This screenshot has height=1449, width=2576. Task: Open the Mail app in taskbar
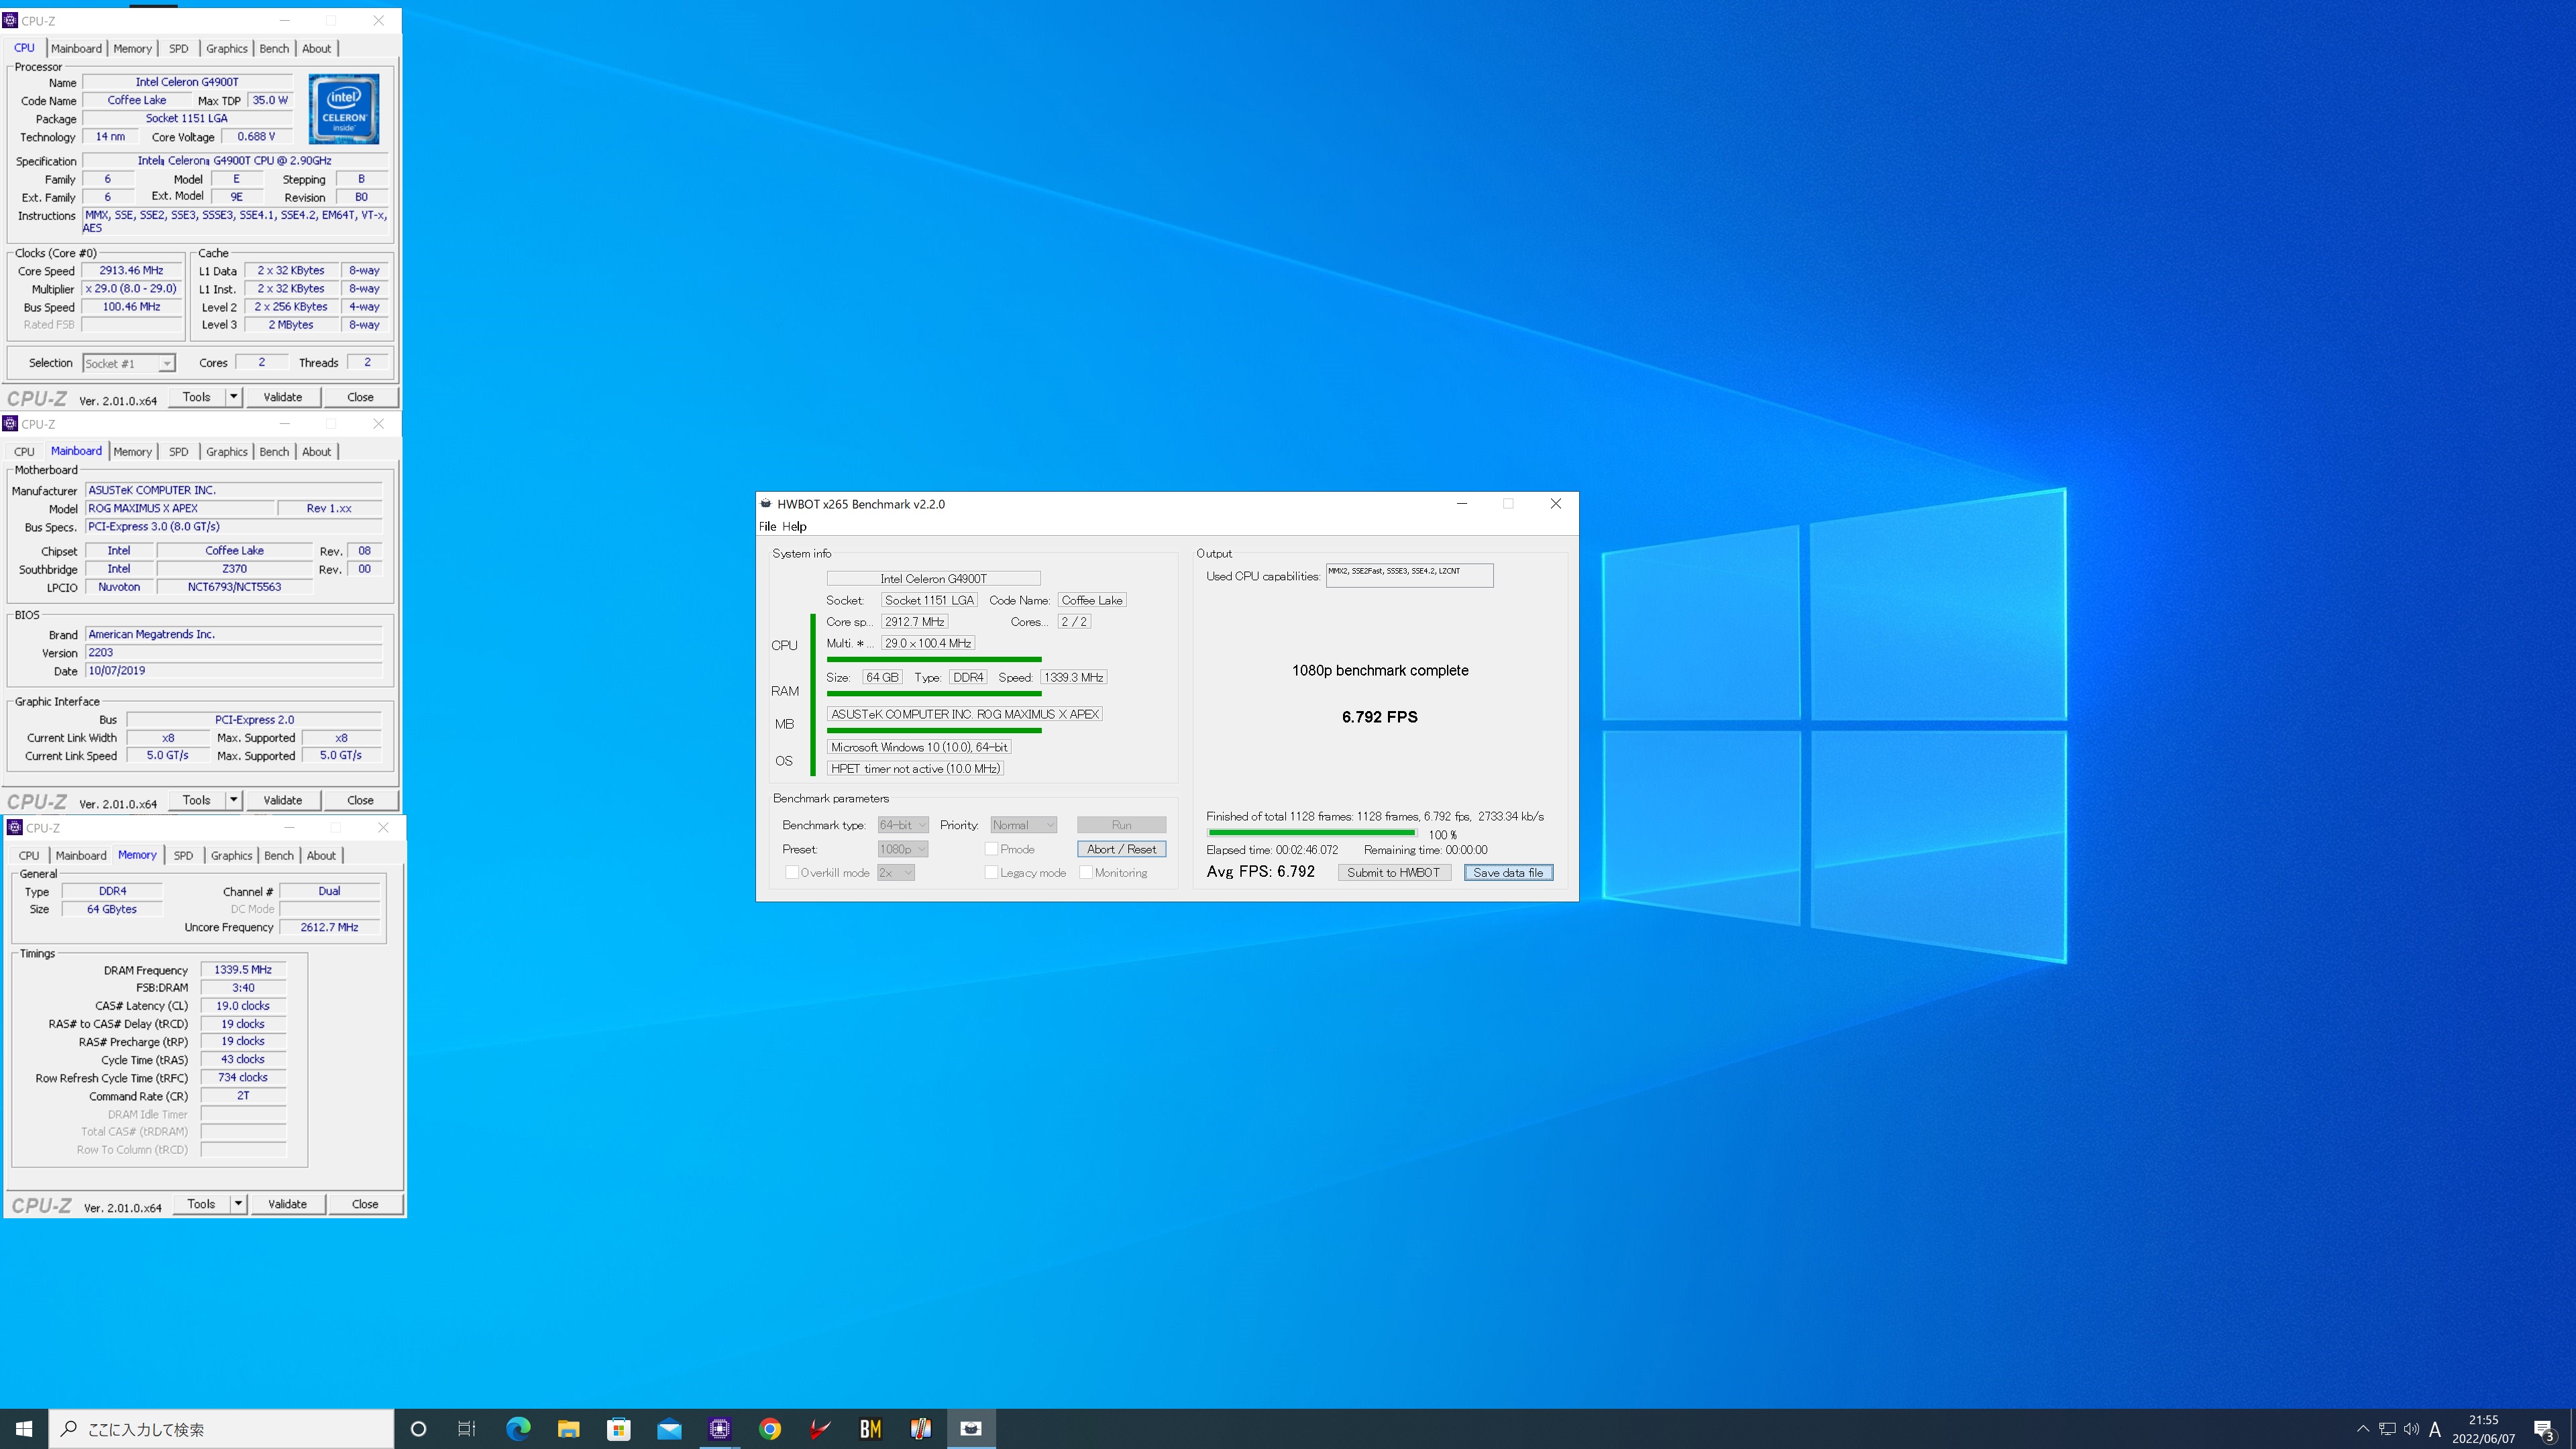point(669,1429)
